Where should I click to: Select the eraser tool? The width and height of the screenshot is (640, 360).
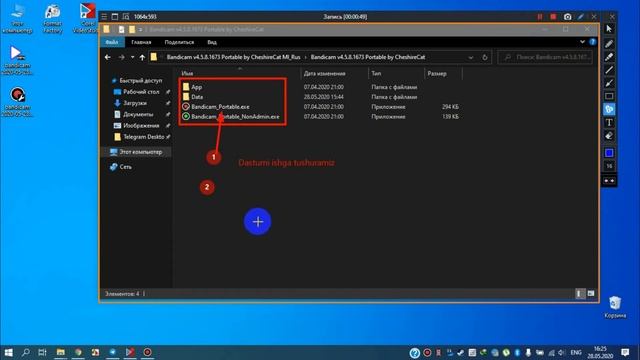click(x=609, y=136)
